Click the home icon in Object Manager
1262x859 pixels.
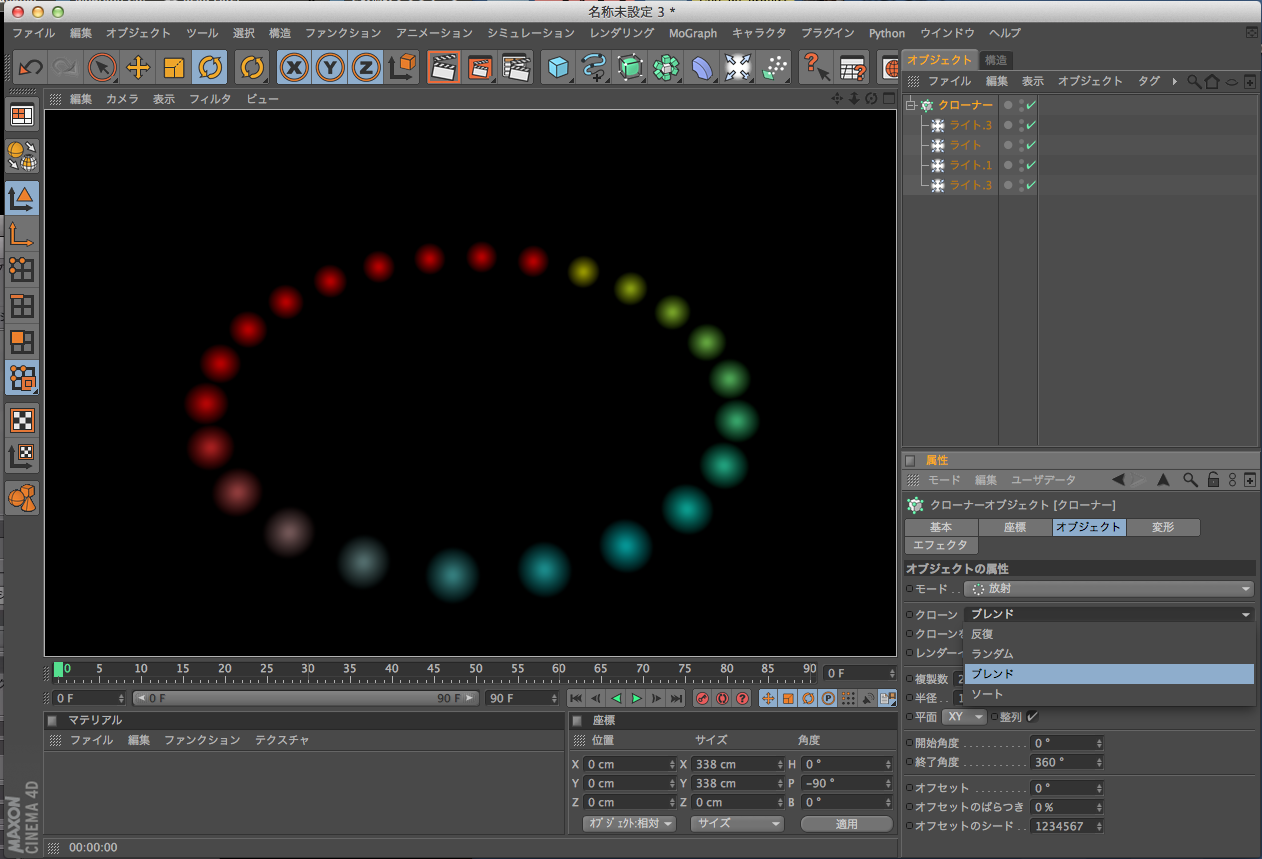click(x=1212, y=81)
